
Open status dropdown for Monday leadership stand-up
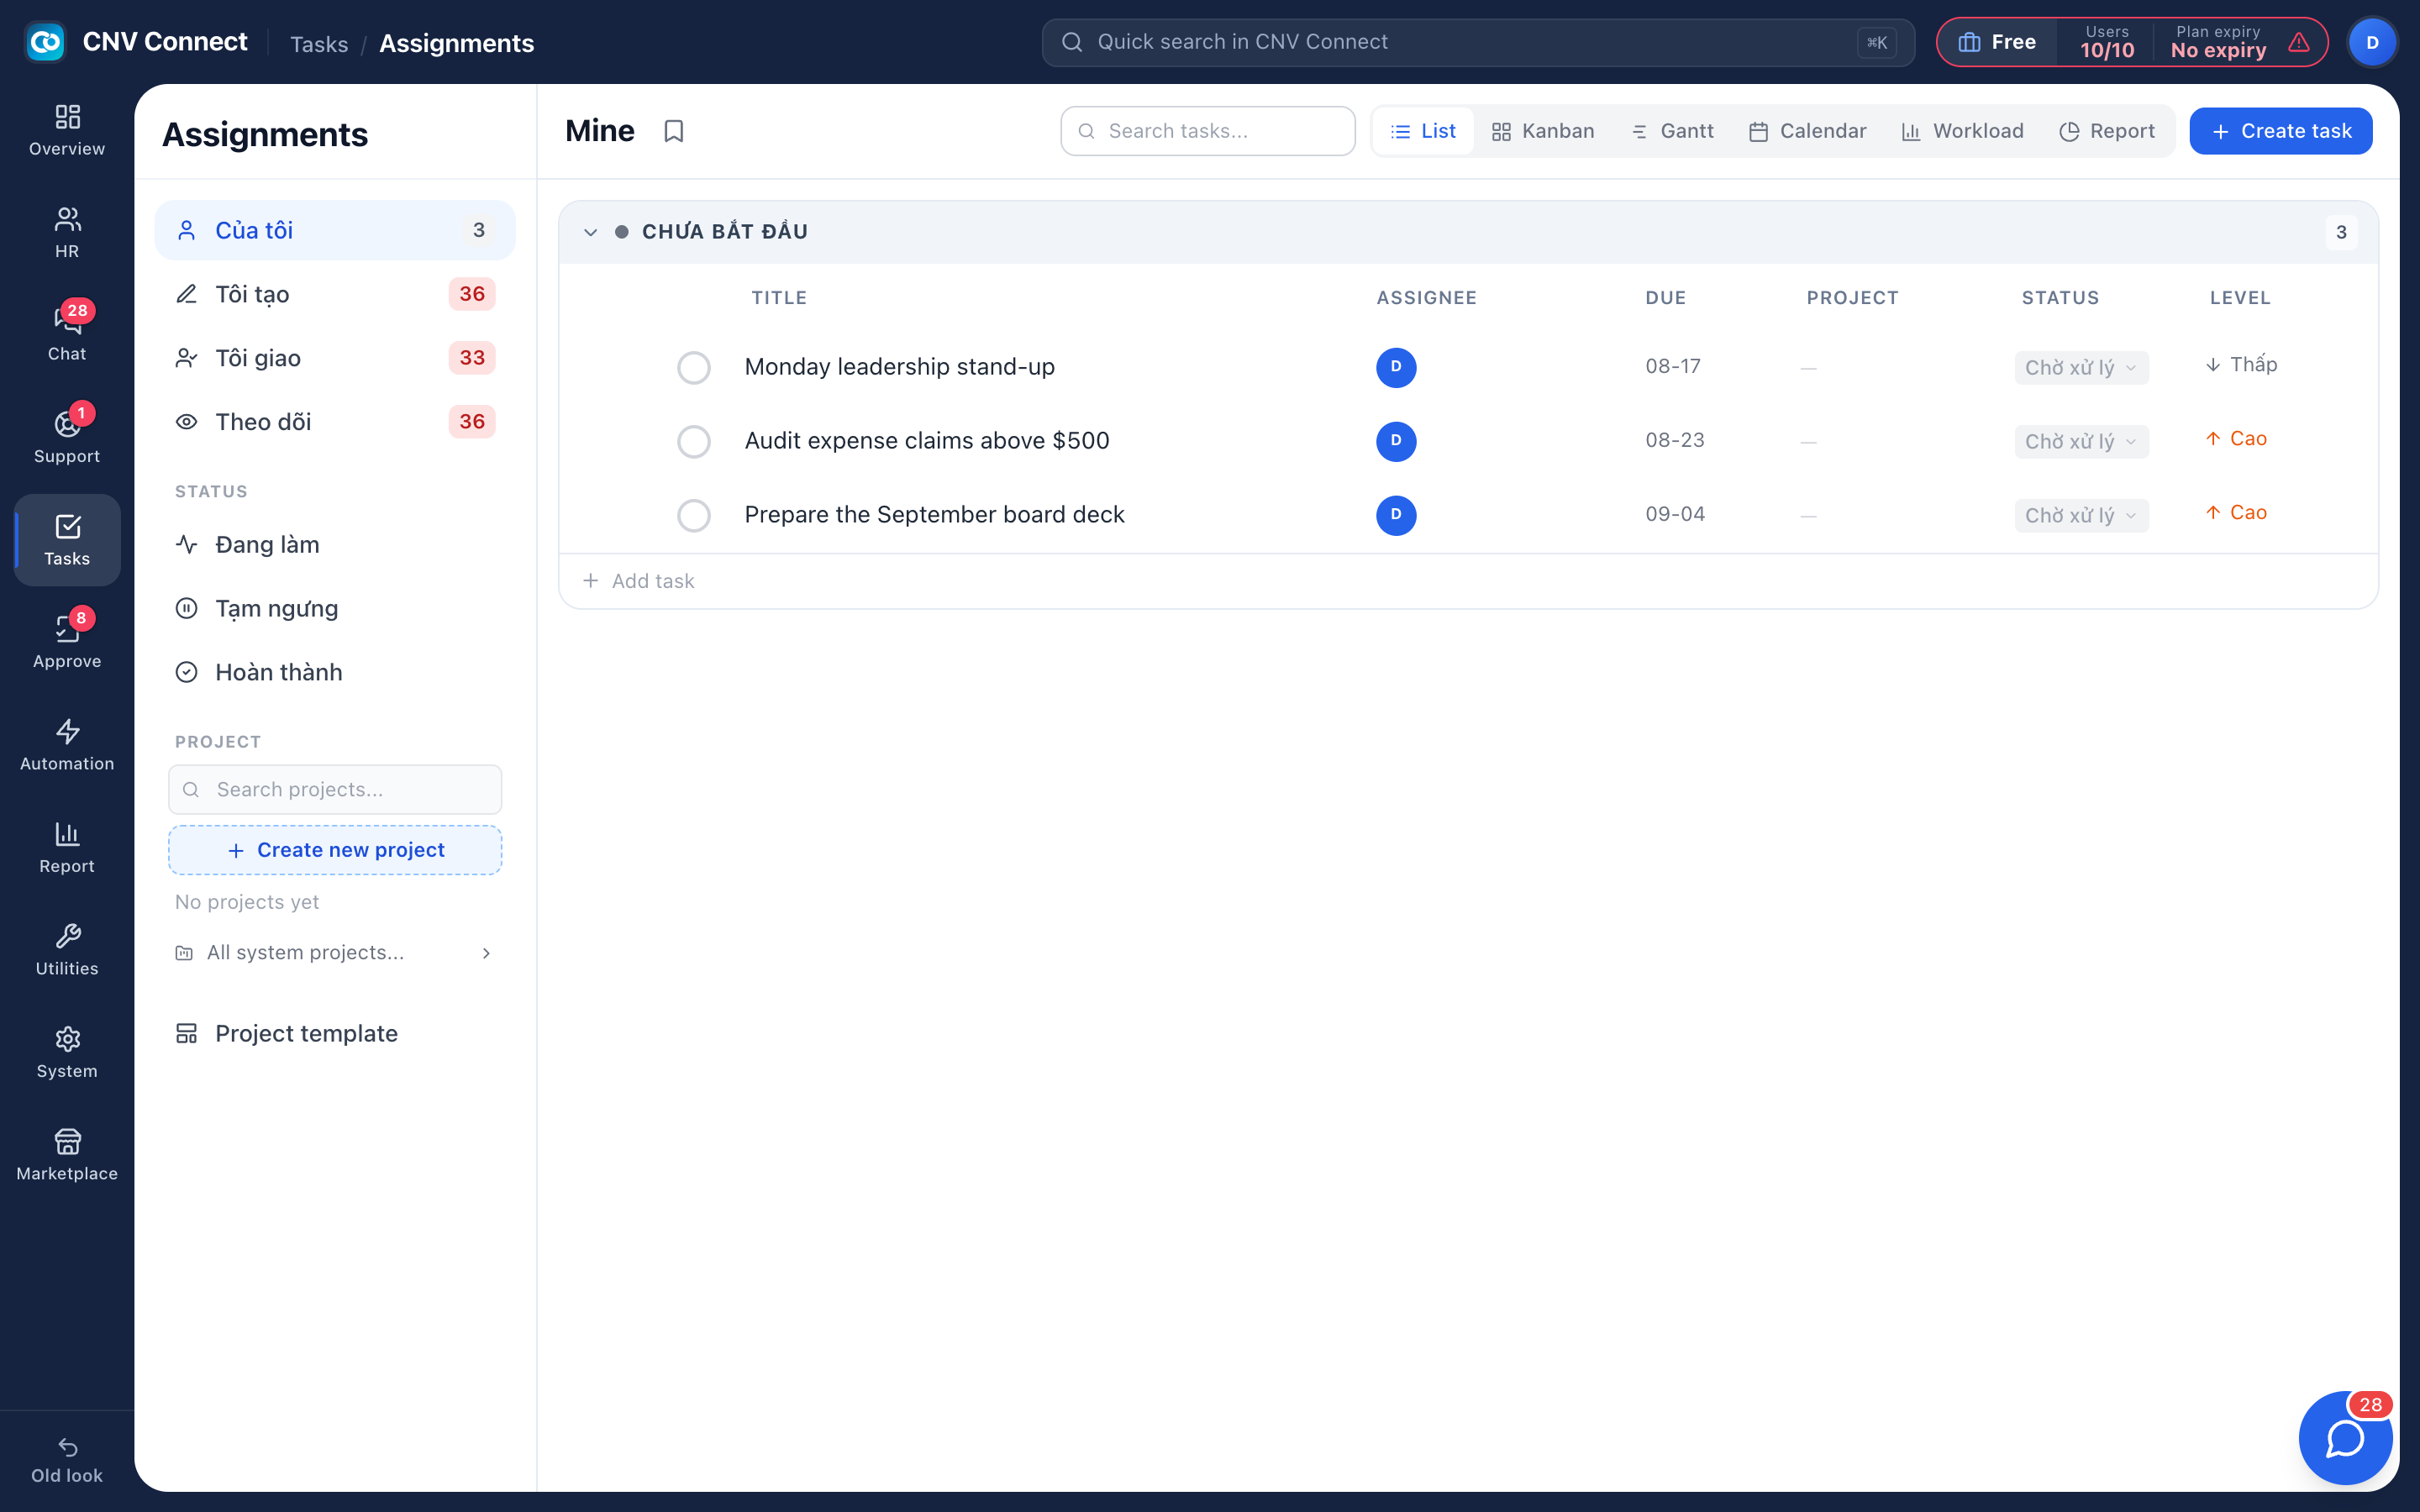tap(2081, 367)
